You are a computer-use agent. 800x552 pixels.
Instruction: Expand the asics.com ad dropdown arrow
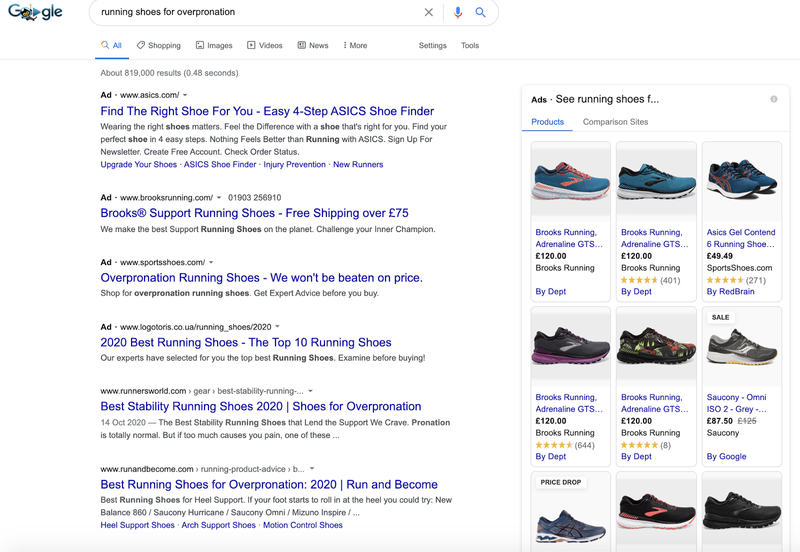185,95
